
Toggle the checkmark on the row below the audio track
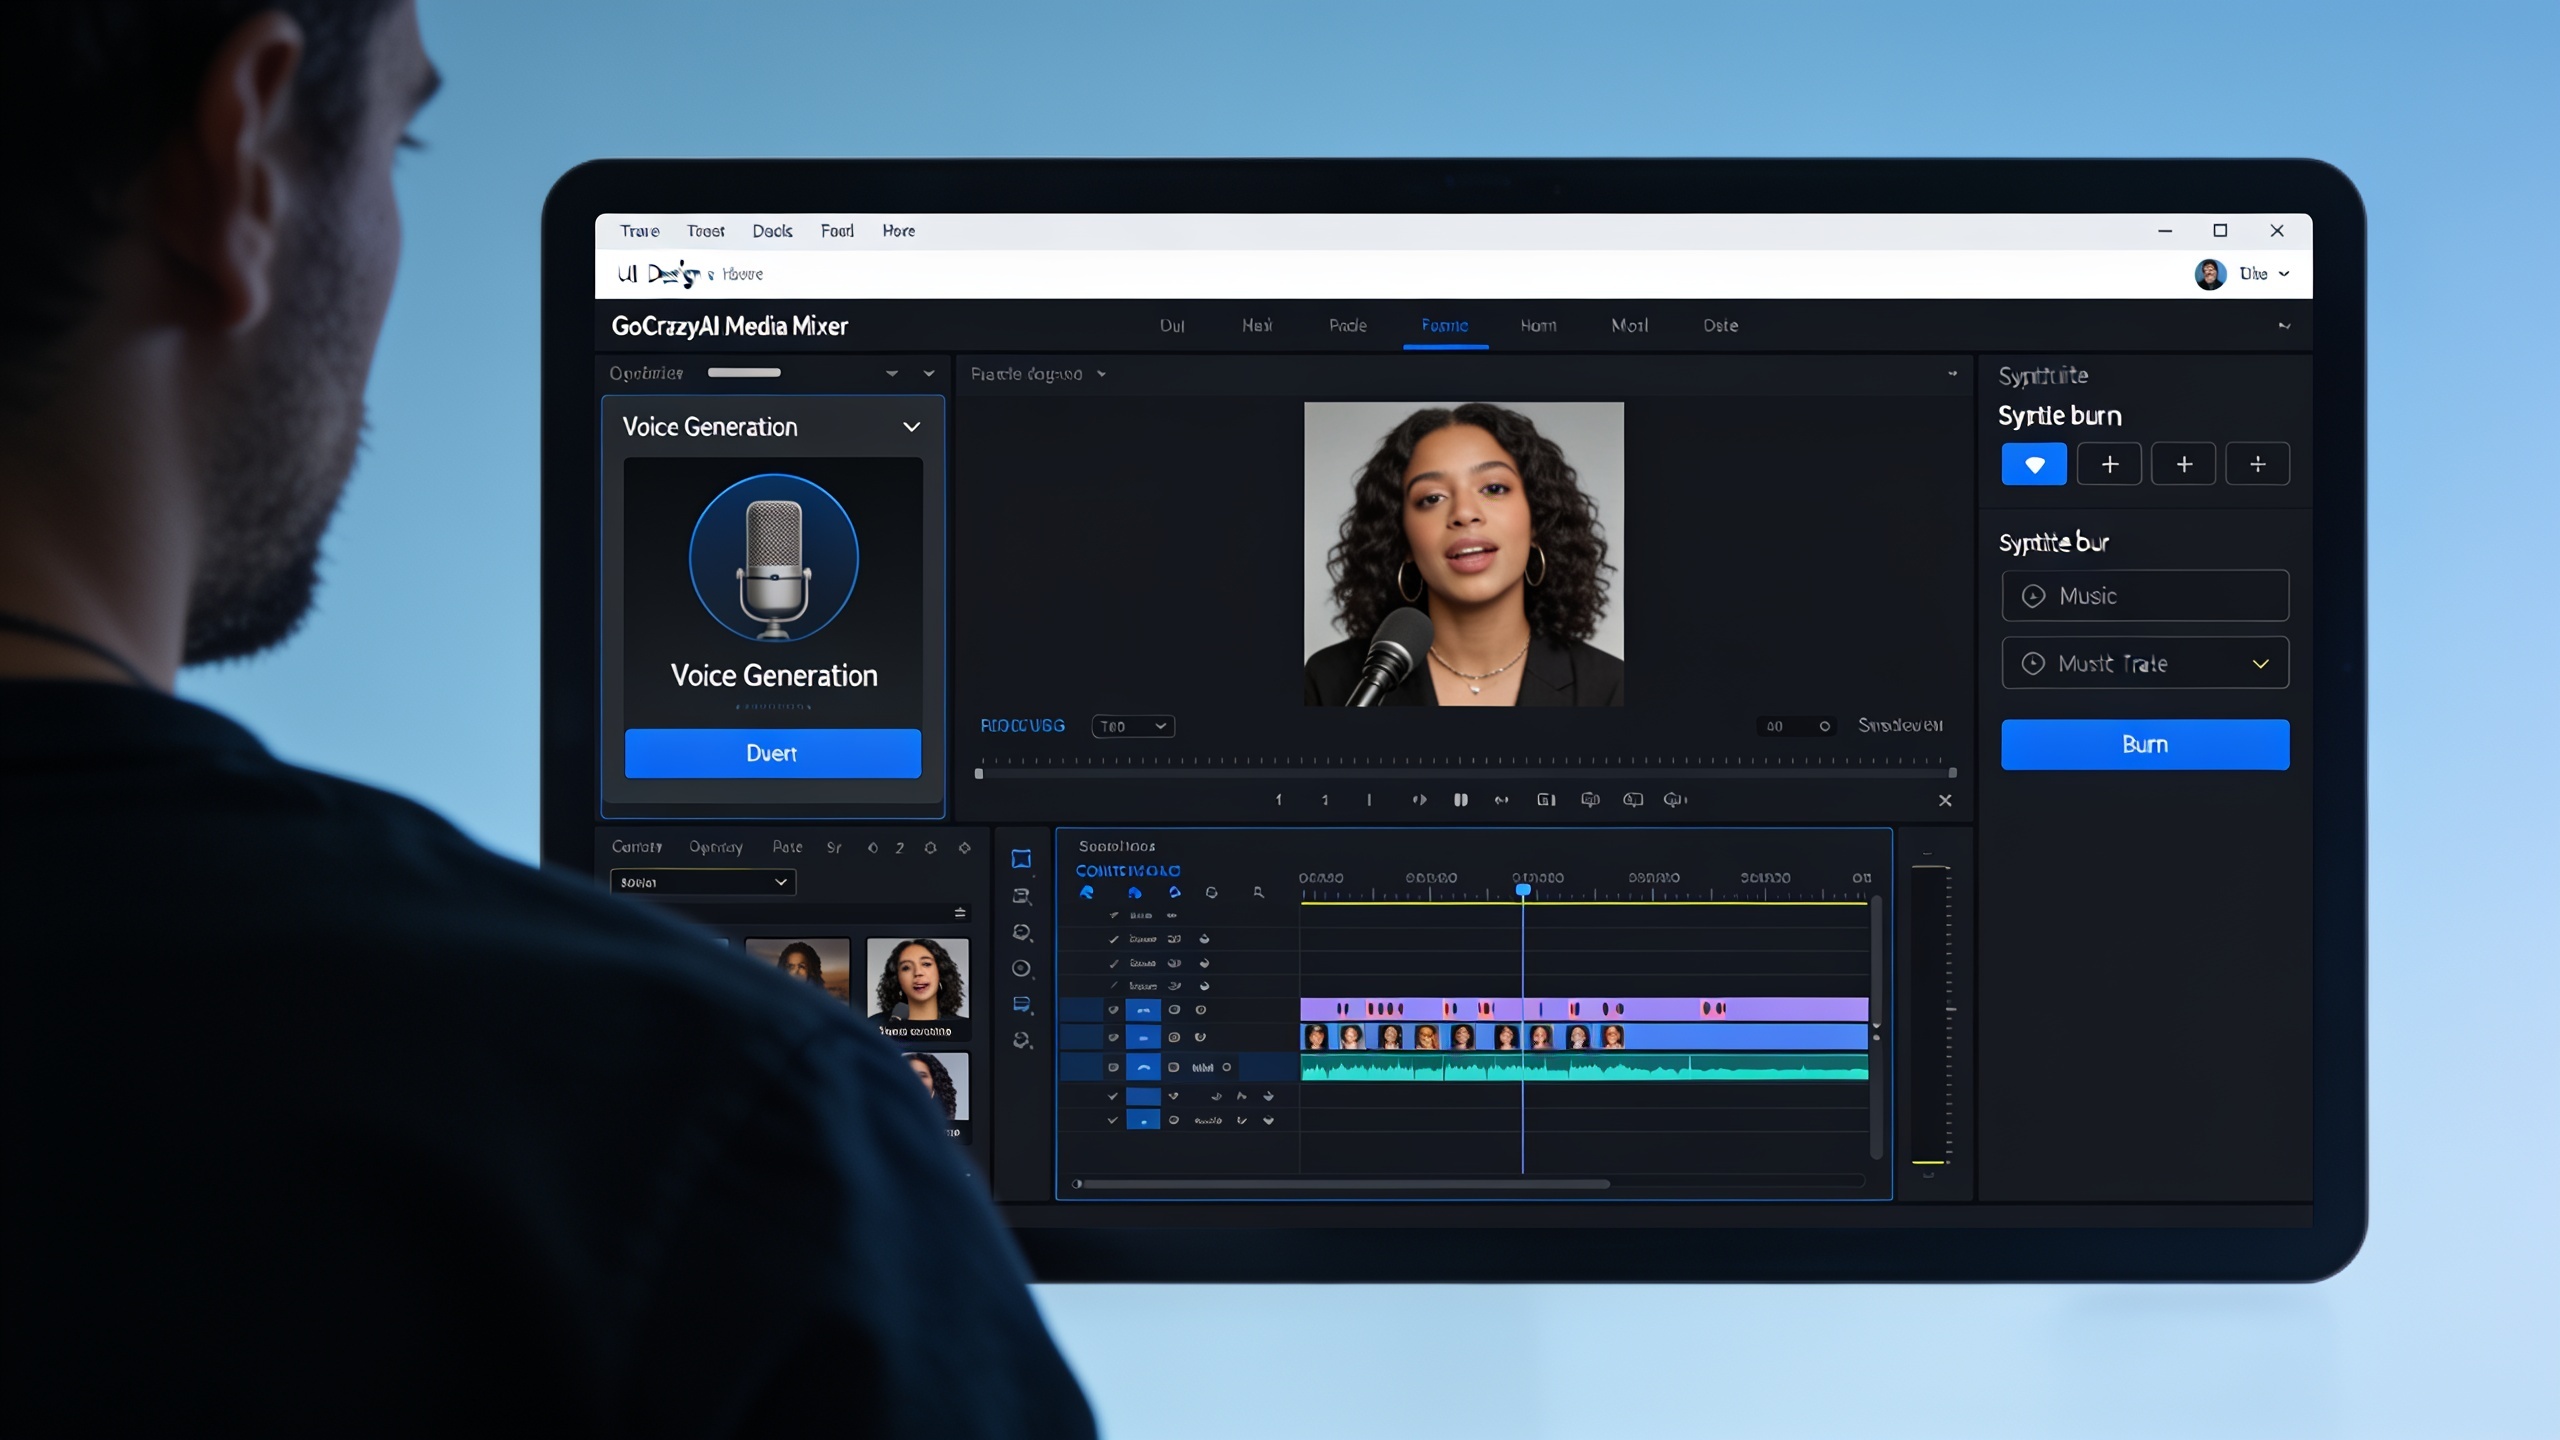[x=1112, y=1096]
